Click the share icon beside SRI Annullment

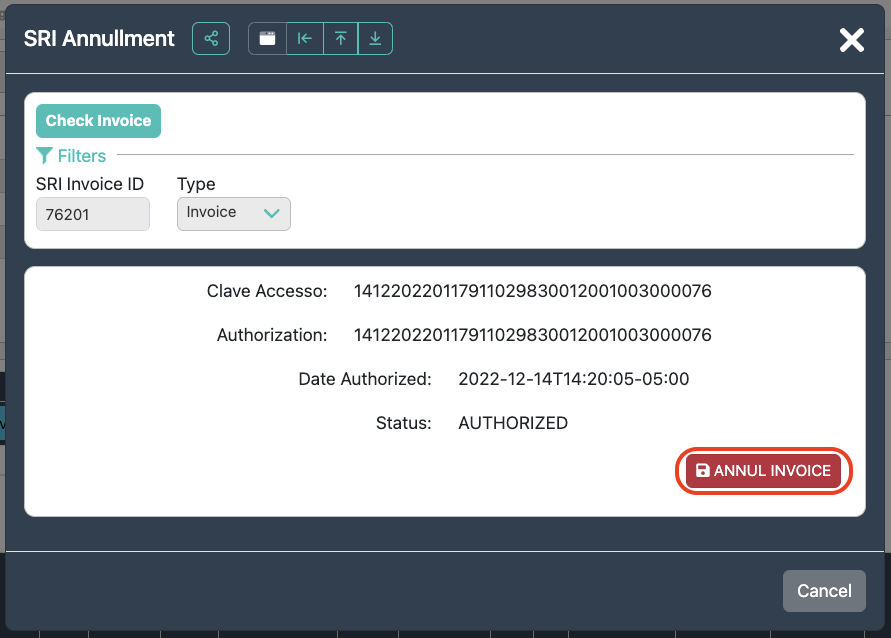click(211, 39)
